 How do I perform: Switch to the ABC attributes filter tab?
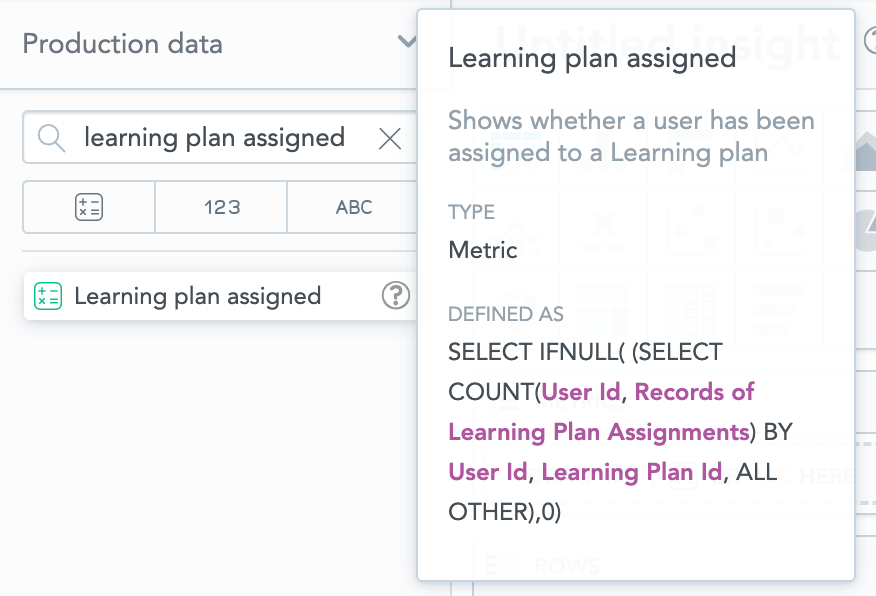coord(353,207)
